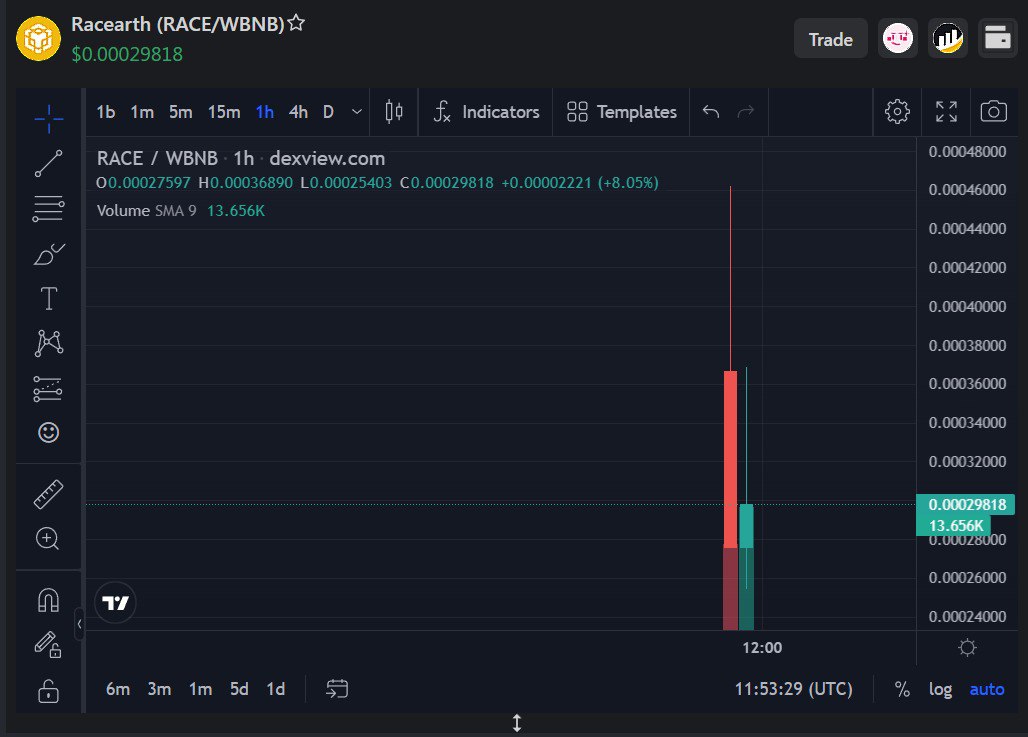The width and height of the screenshot is (1028, 737).
Task: Click the current price label 0.00029818
Action: 966,504
